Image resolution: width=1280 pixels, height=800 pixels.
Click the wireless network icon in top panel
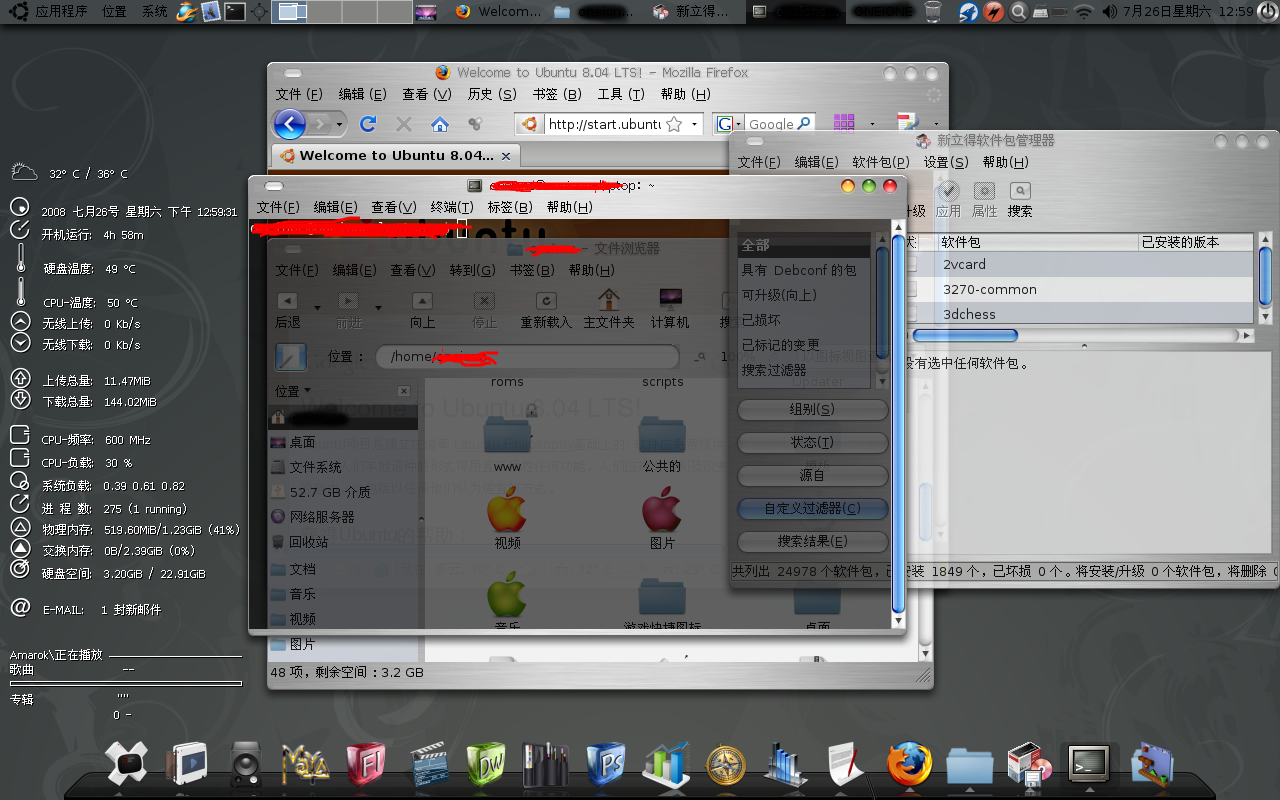[x=1084, y=12]
